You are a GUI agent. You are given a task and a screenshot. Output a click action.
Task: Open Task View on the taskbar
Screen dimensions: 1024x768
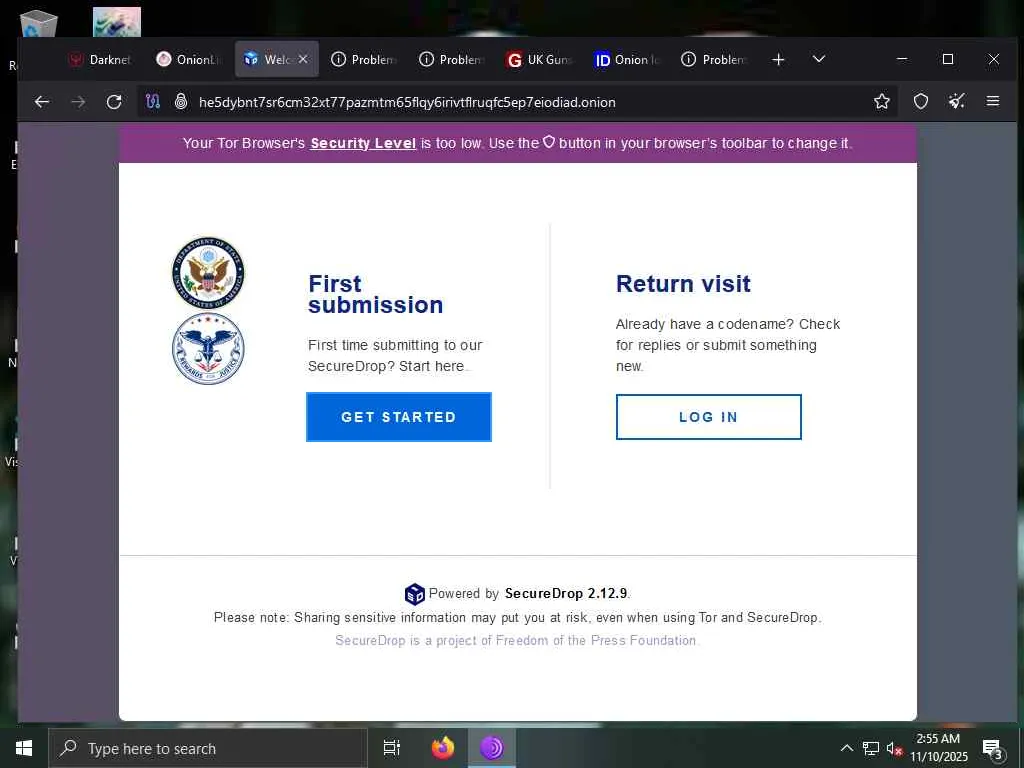click(392, 748)
